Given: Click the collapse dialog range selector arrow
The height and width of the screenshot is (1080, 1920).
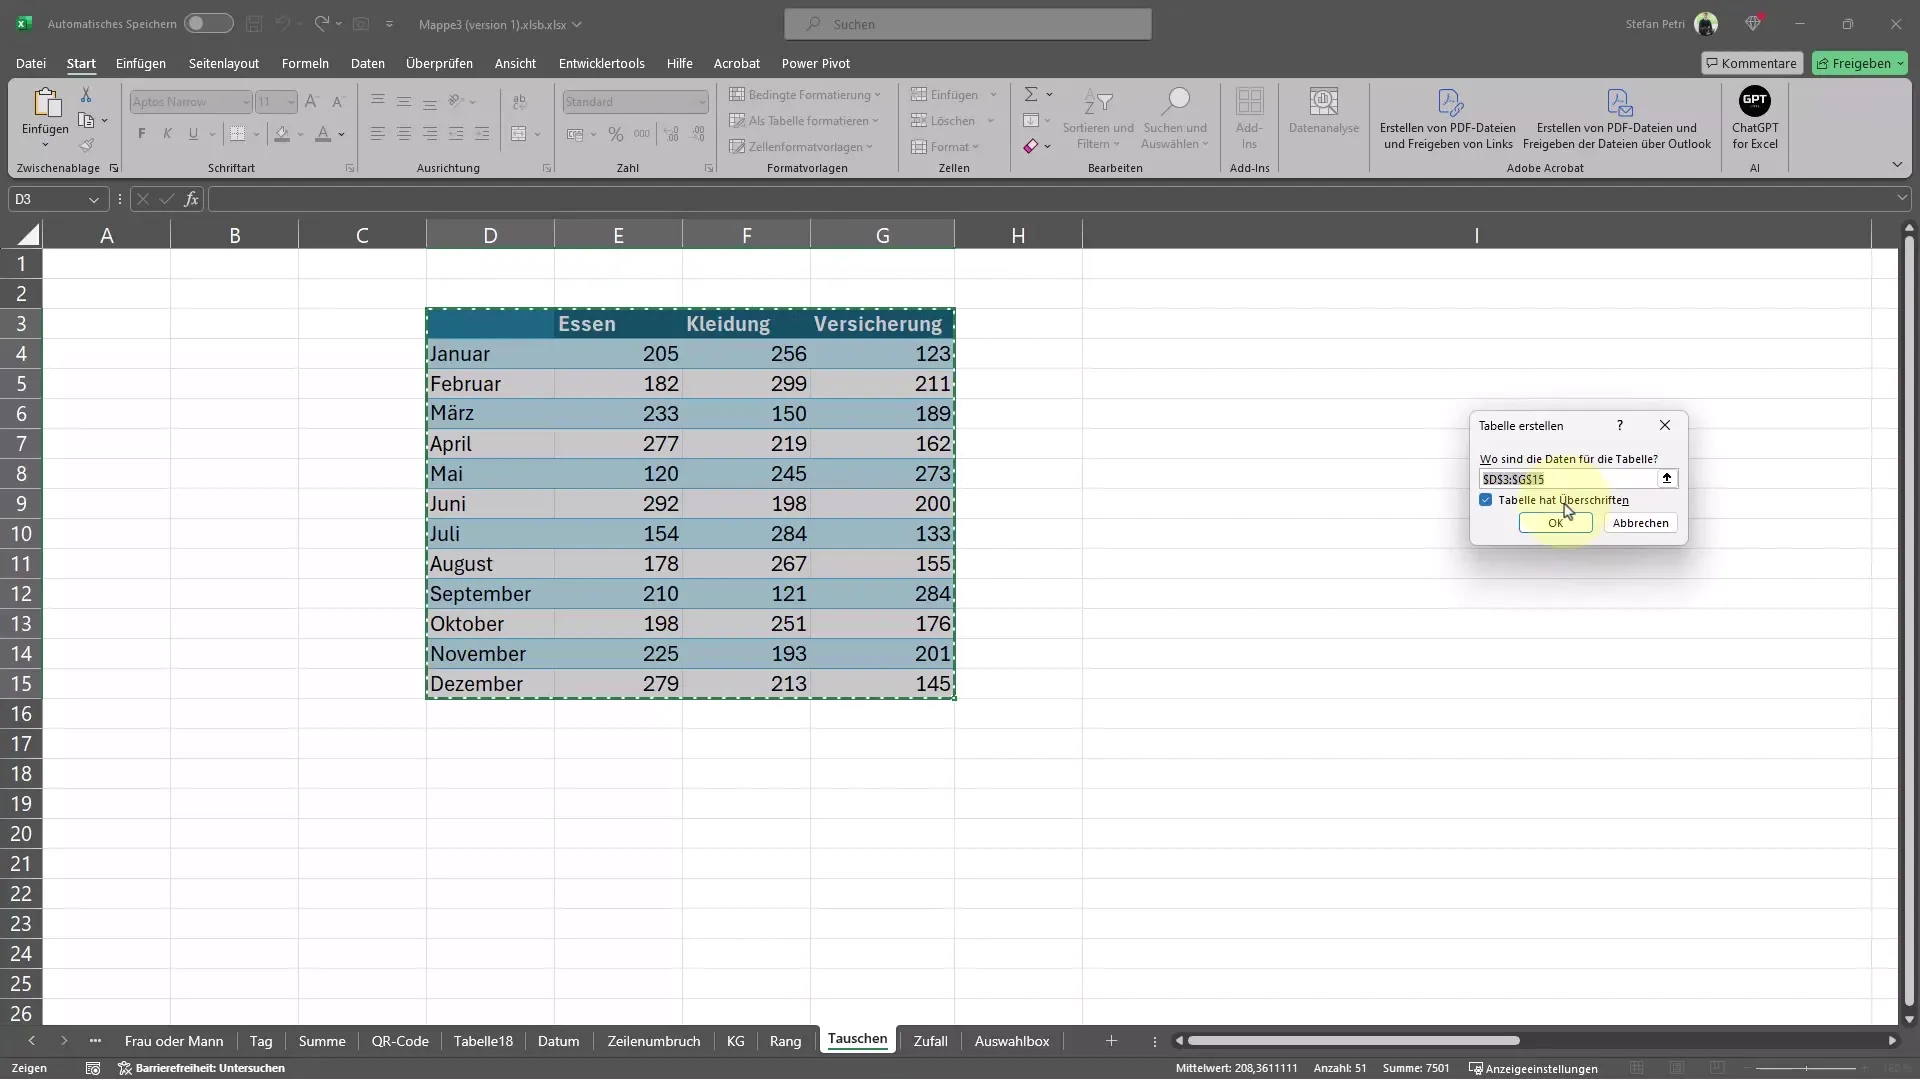Looking at the screenshot, I should (x=1667, y=479).
